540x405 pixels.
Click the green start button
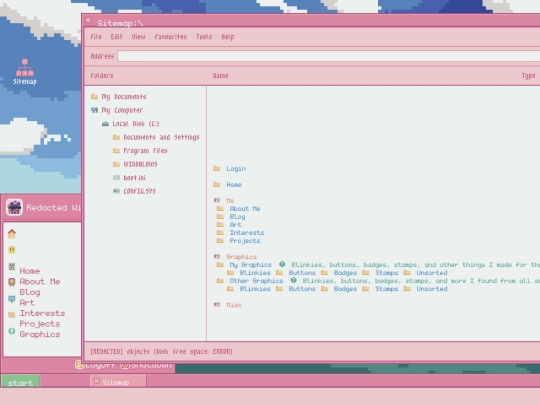point(21,382)
